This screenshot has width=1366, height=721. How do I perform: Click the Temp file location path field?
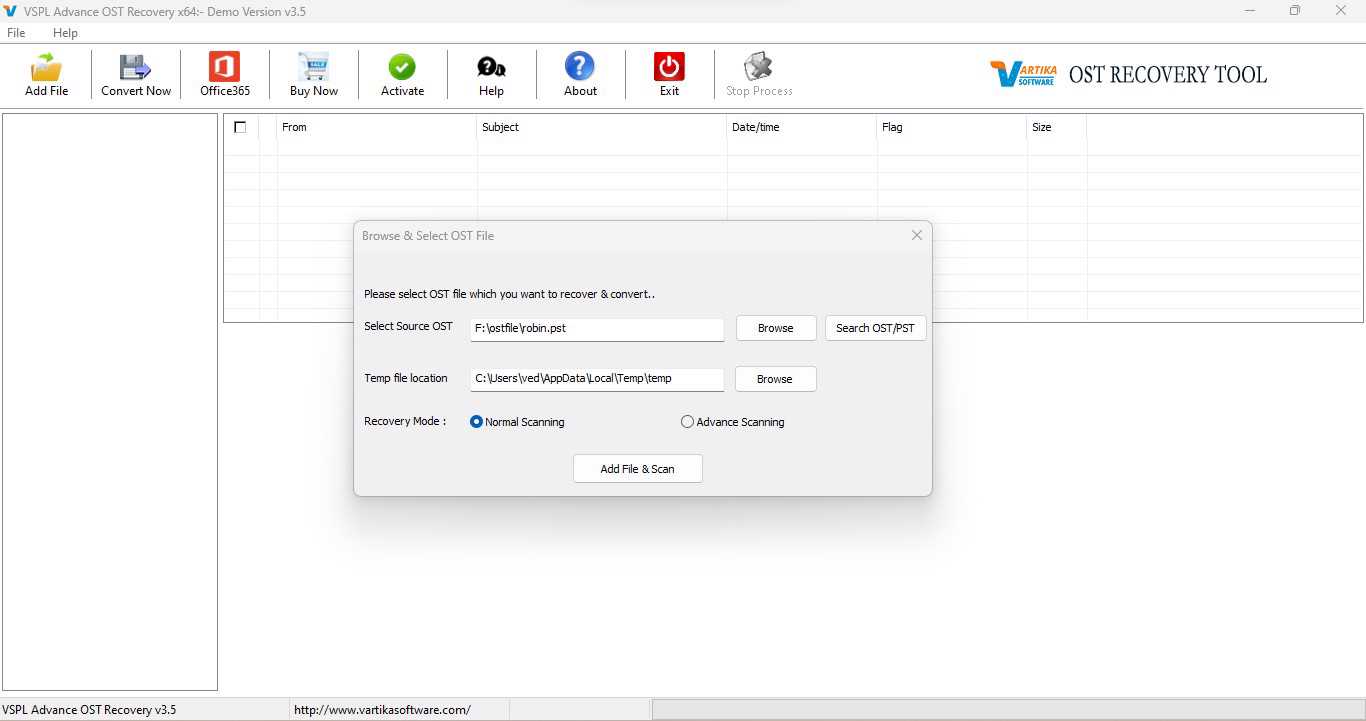597,379
